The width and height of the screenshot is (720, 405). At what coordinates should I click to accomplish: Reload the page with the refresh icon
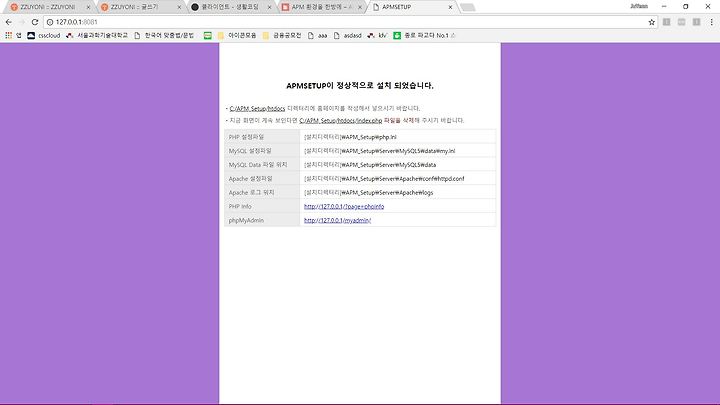pyautogui.click(x=35, y=22)
